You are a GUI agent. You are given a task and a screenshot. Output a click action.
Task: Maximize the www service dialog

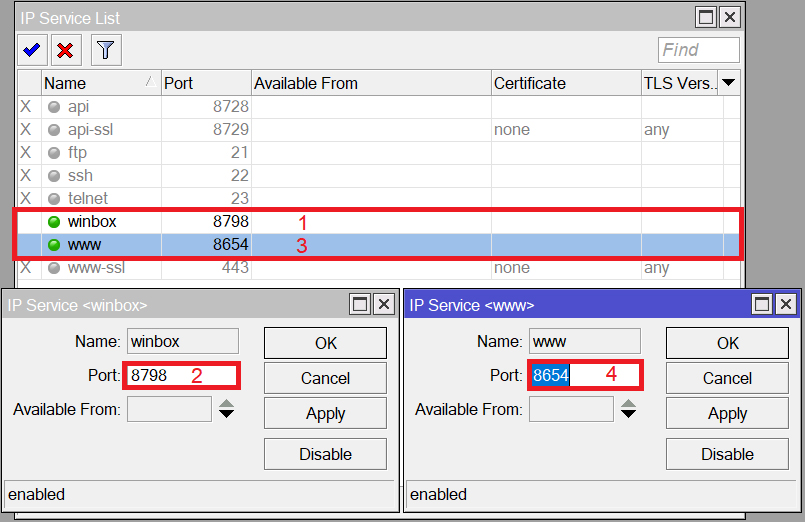click(x=762, y=304)
